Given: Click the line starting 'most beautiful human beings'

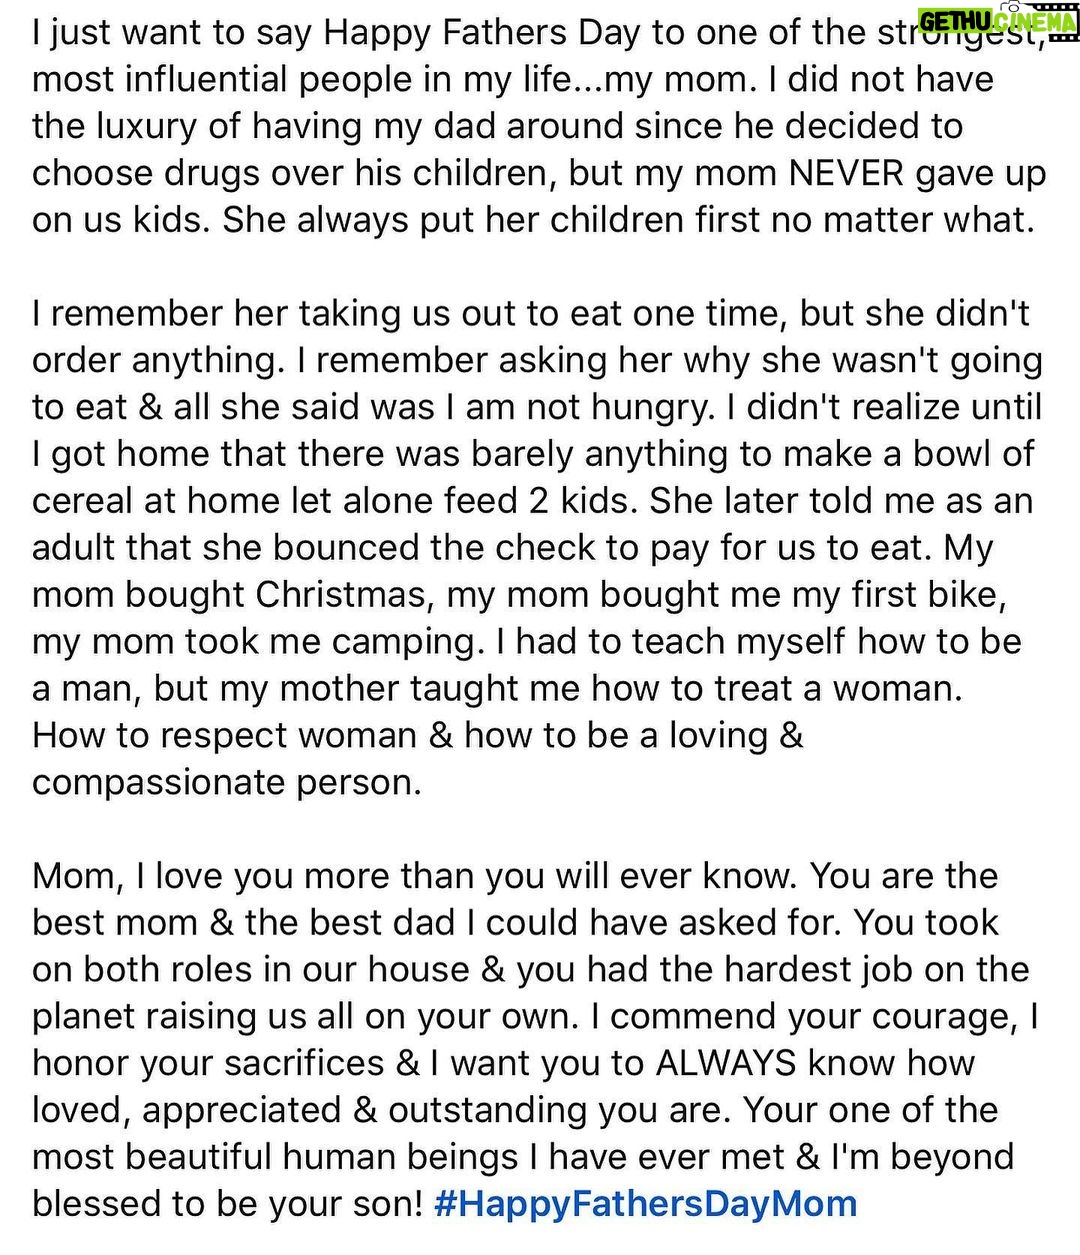Looking at the screenshot, I should [x=523, y=1156].
